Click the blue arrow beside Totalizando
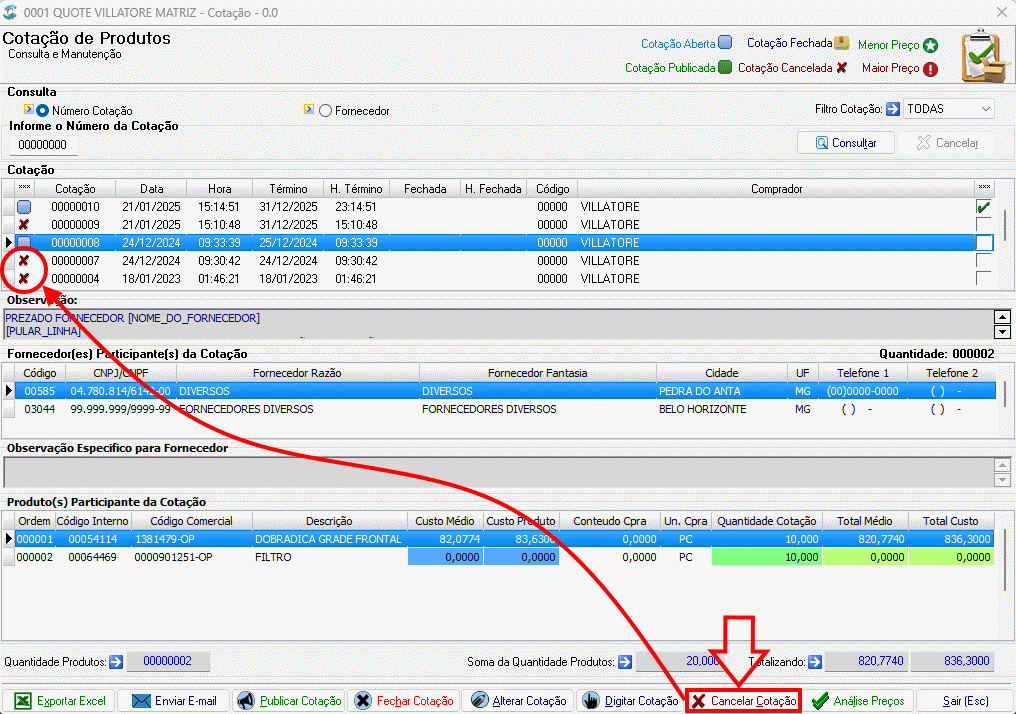The width and height of the screenshot is (1016, 714). (815, 662)
